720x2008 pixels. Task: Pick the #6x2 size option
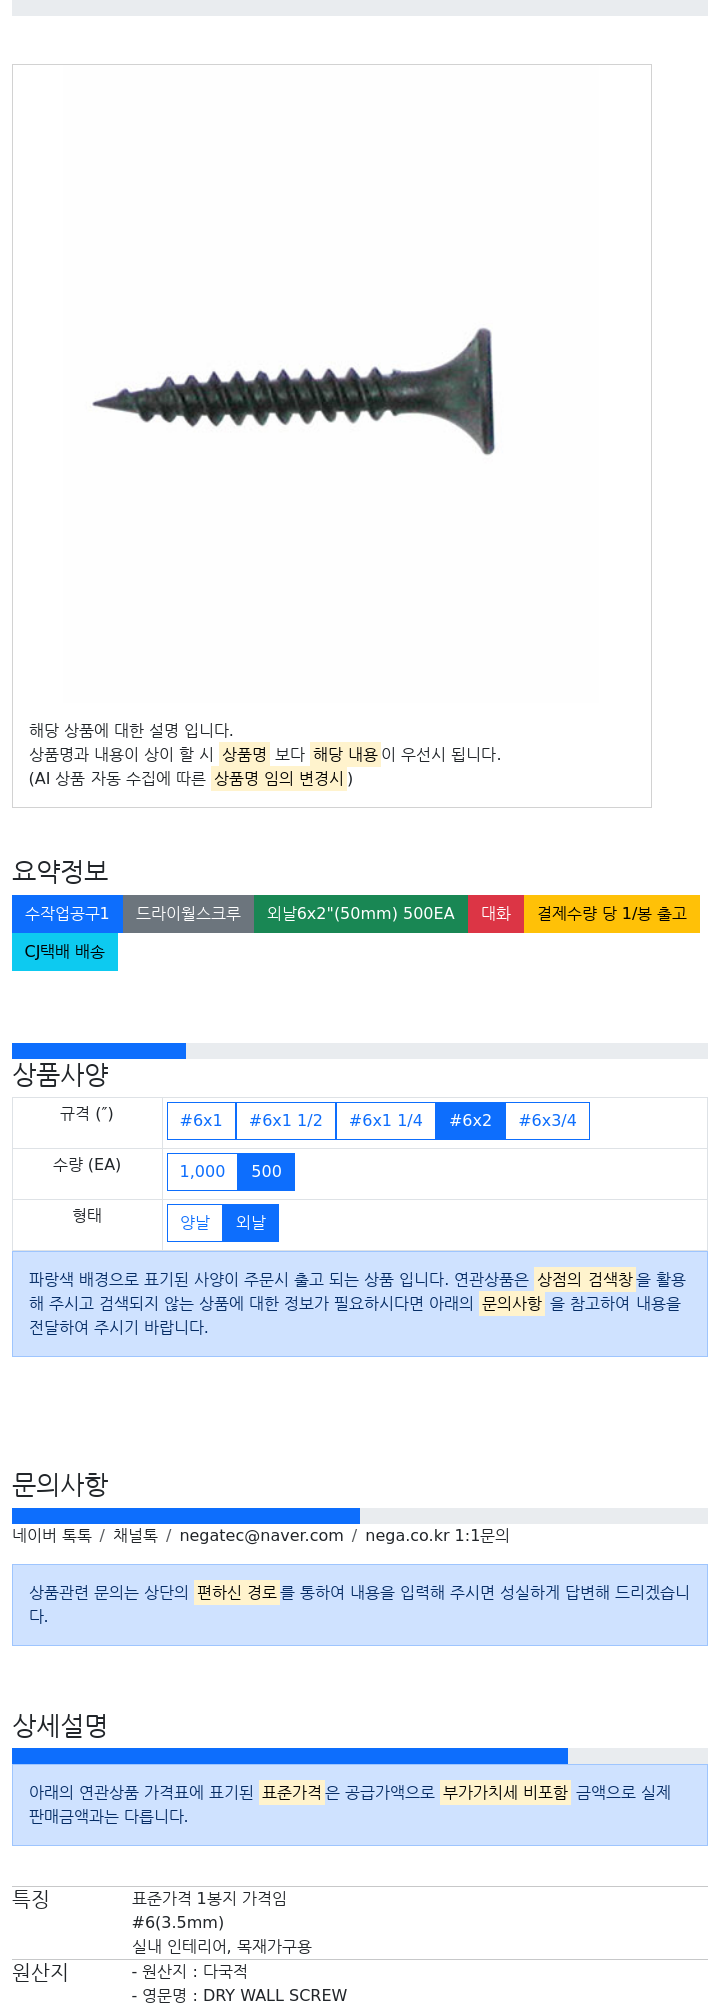(471, 1121)
